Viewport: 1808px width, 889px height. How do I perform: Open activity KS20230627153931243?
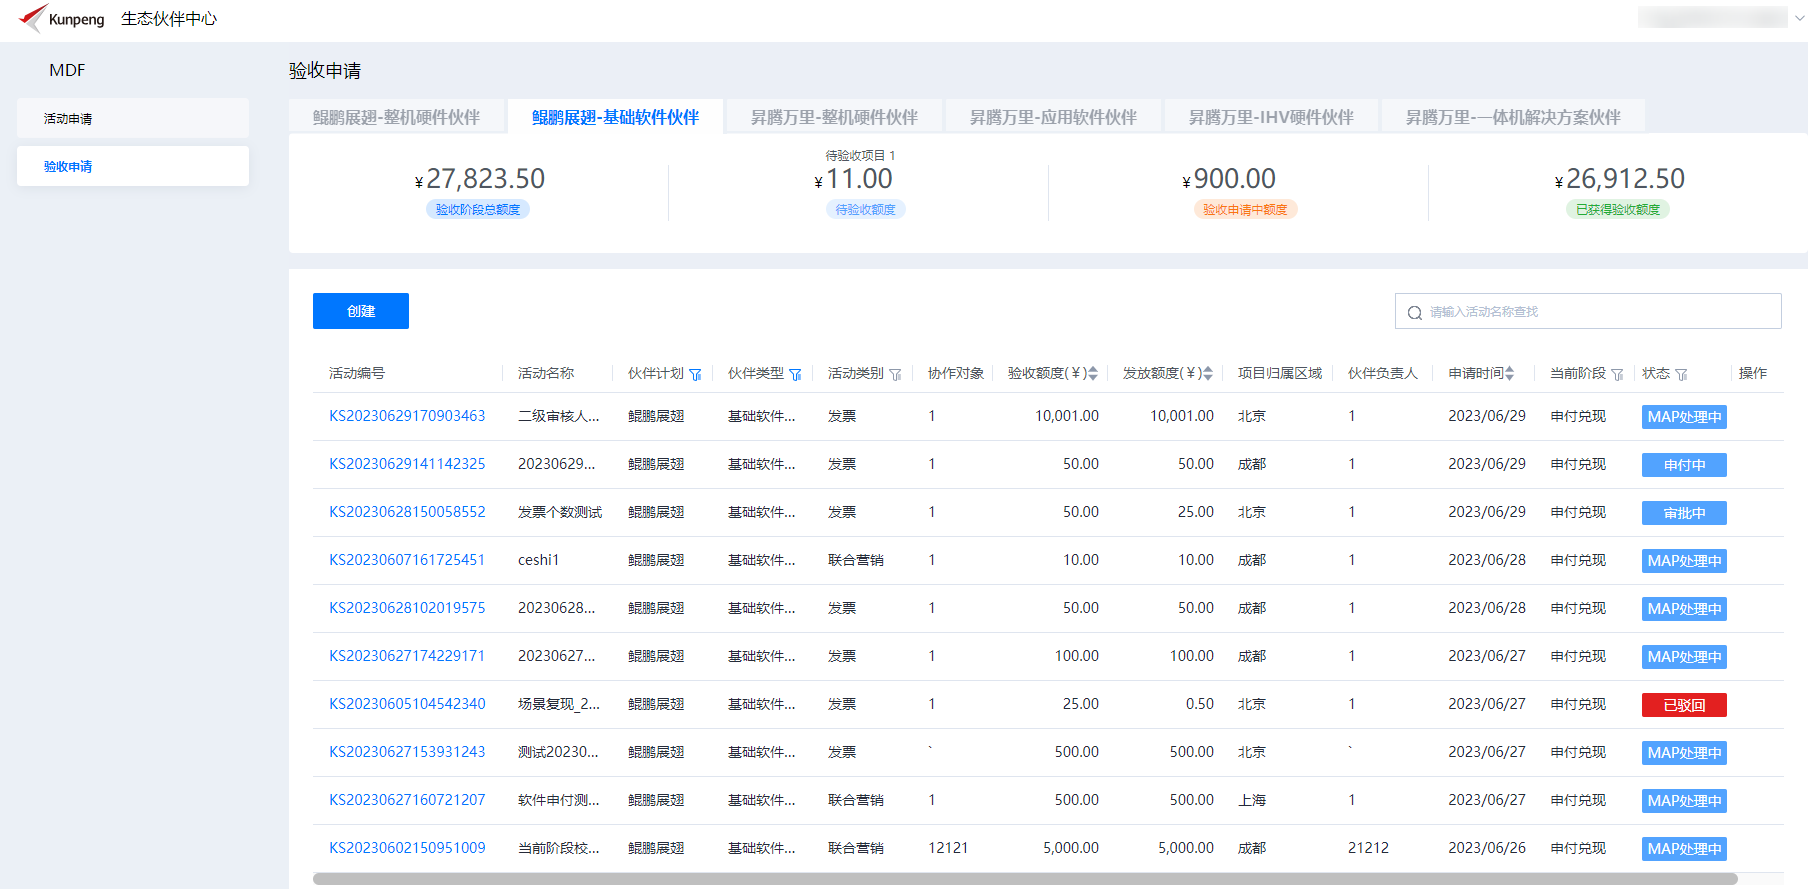coord(407,752)
